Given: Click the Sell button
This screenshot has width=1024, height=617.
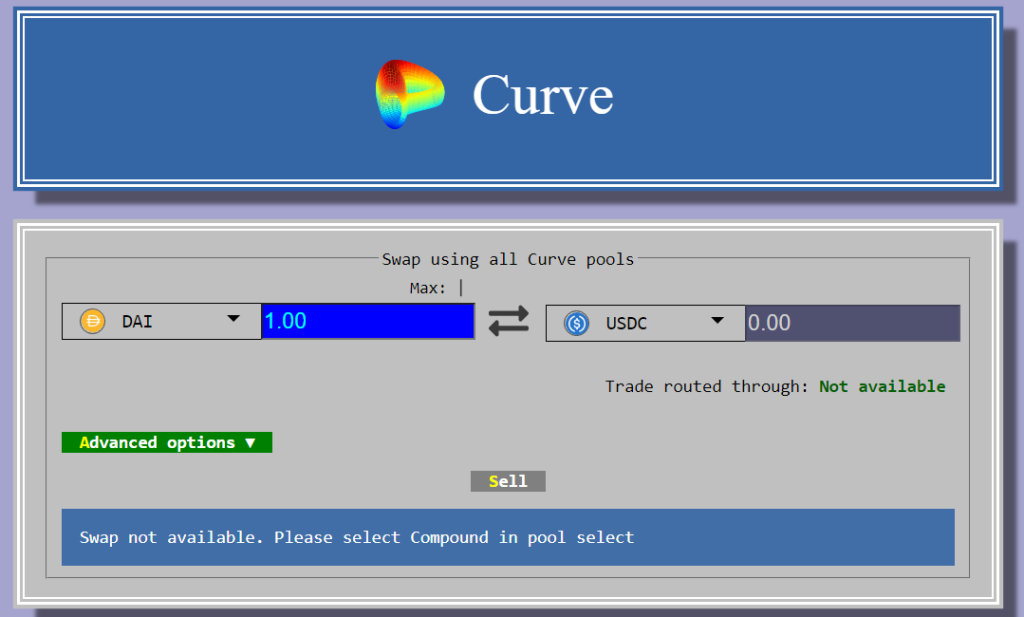Looking at the screenshot, I should [508, 481].
